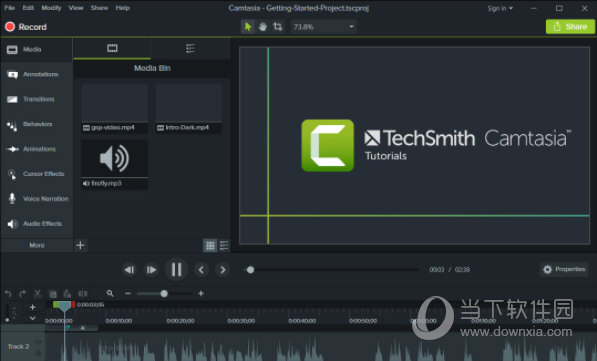Copy selected media in timeline toolbar

(x=53, y=294)
